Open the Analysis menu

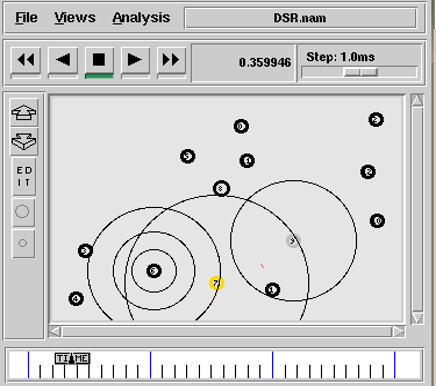pyautogui.click(x=141, y=18)
